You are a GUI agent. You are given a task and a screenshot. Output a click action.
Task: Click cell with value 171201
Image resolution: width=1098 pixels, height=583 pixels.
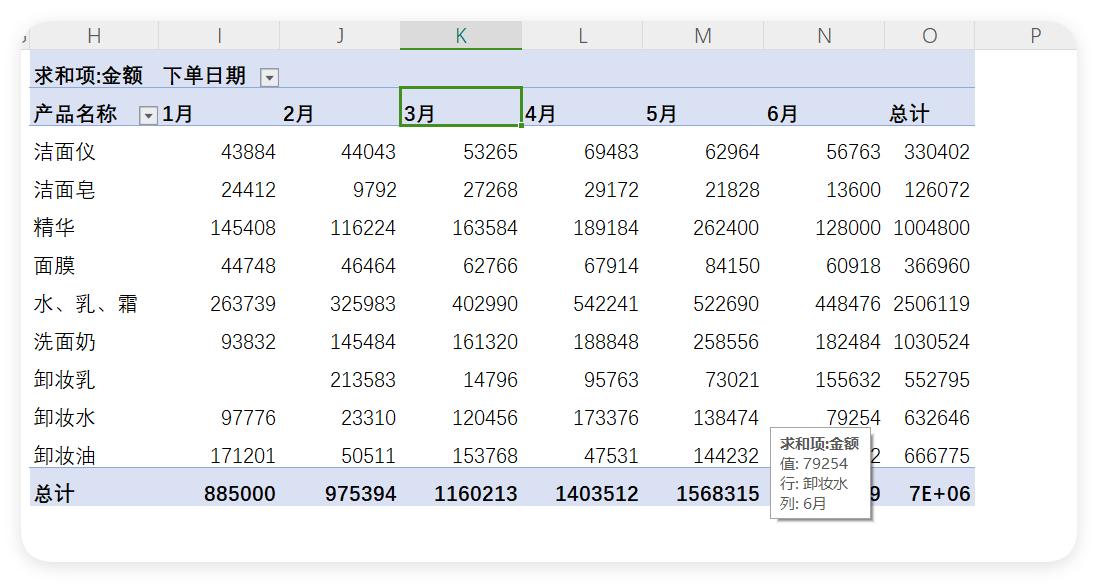pos(242,456)
